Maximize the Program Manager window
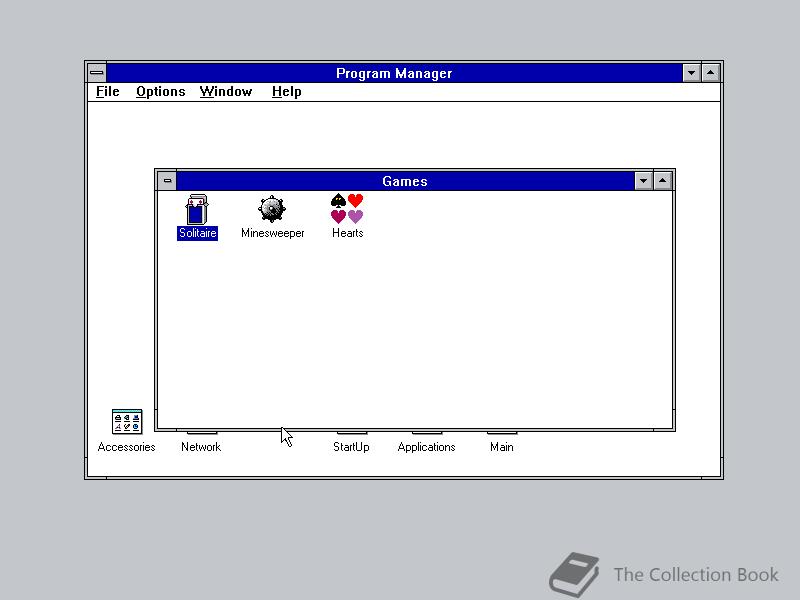Screen dimensions: 800x600 [x=710, y=73]
